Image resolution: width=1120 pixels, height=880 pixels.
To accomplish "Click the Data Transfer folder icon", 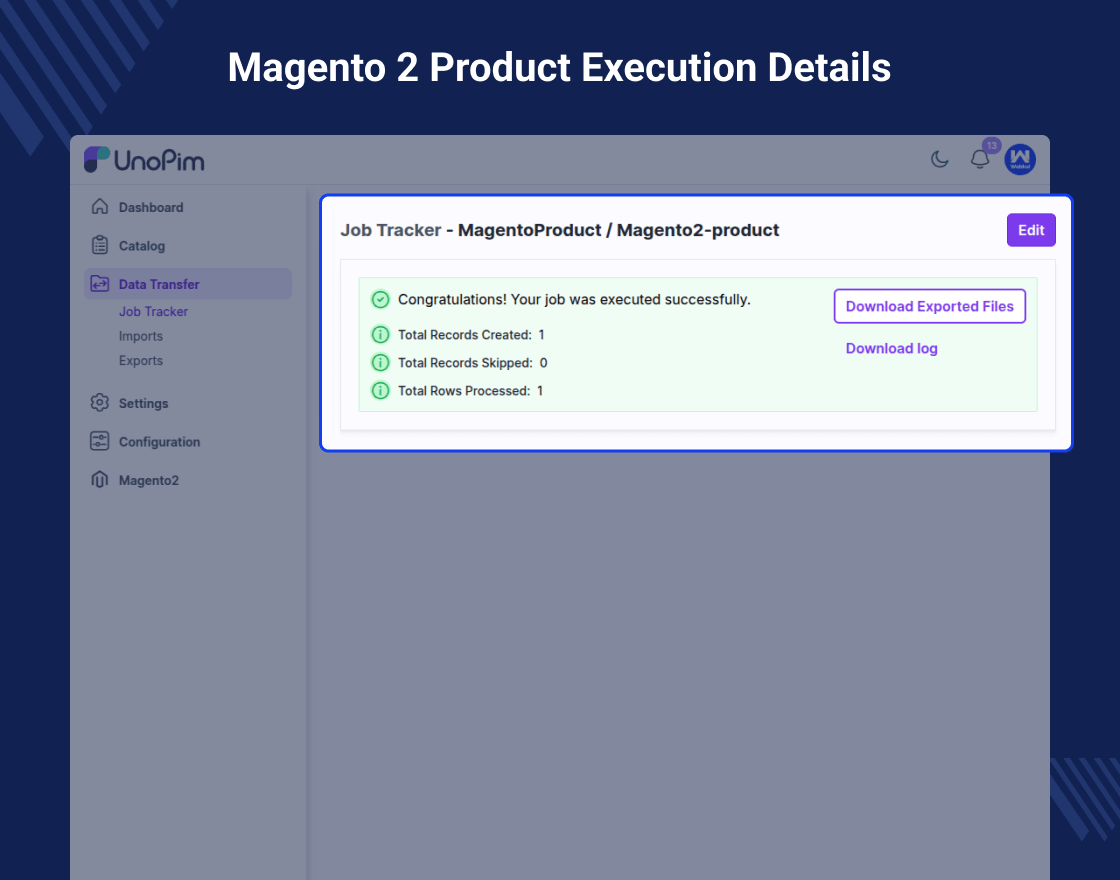I will [x=100, y=284].
